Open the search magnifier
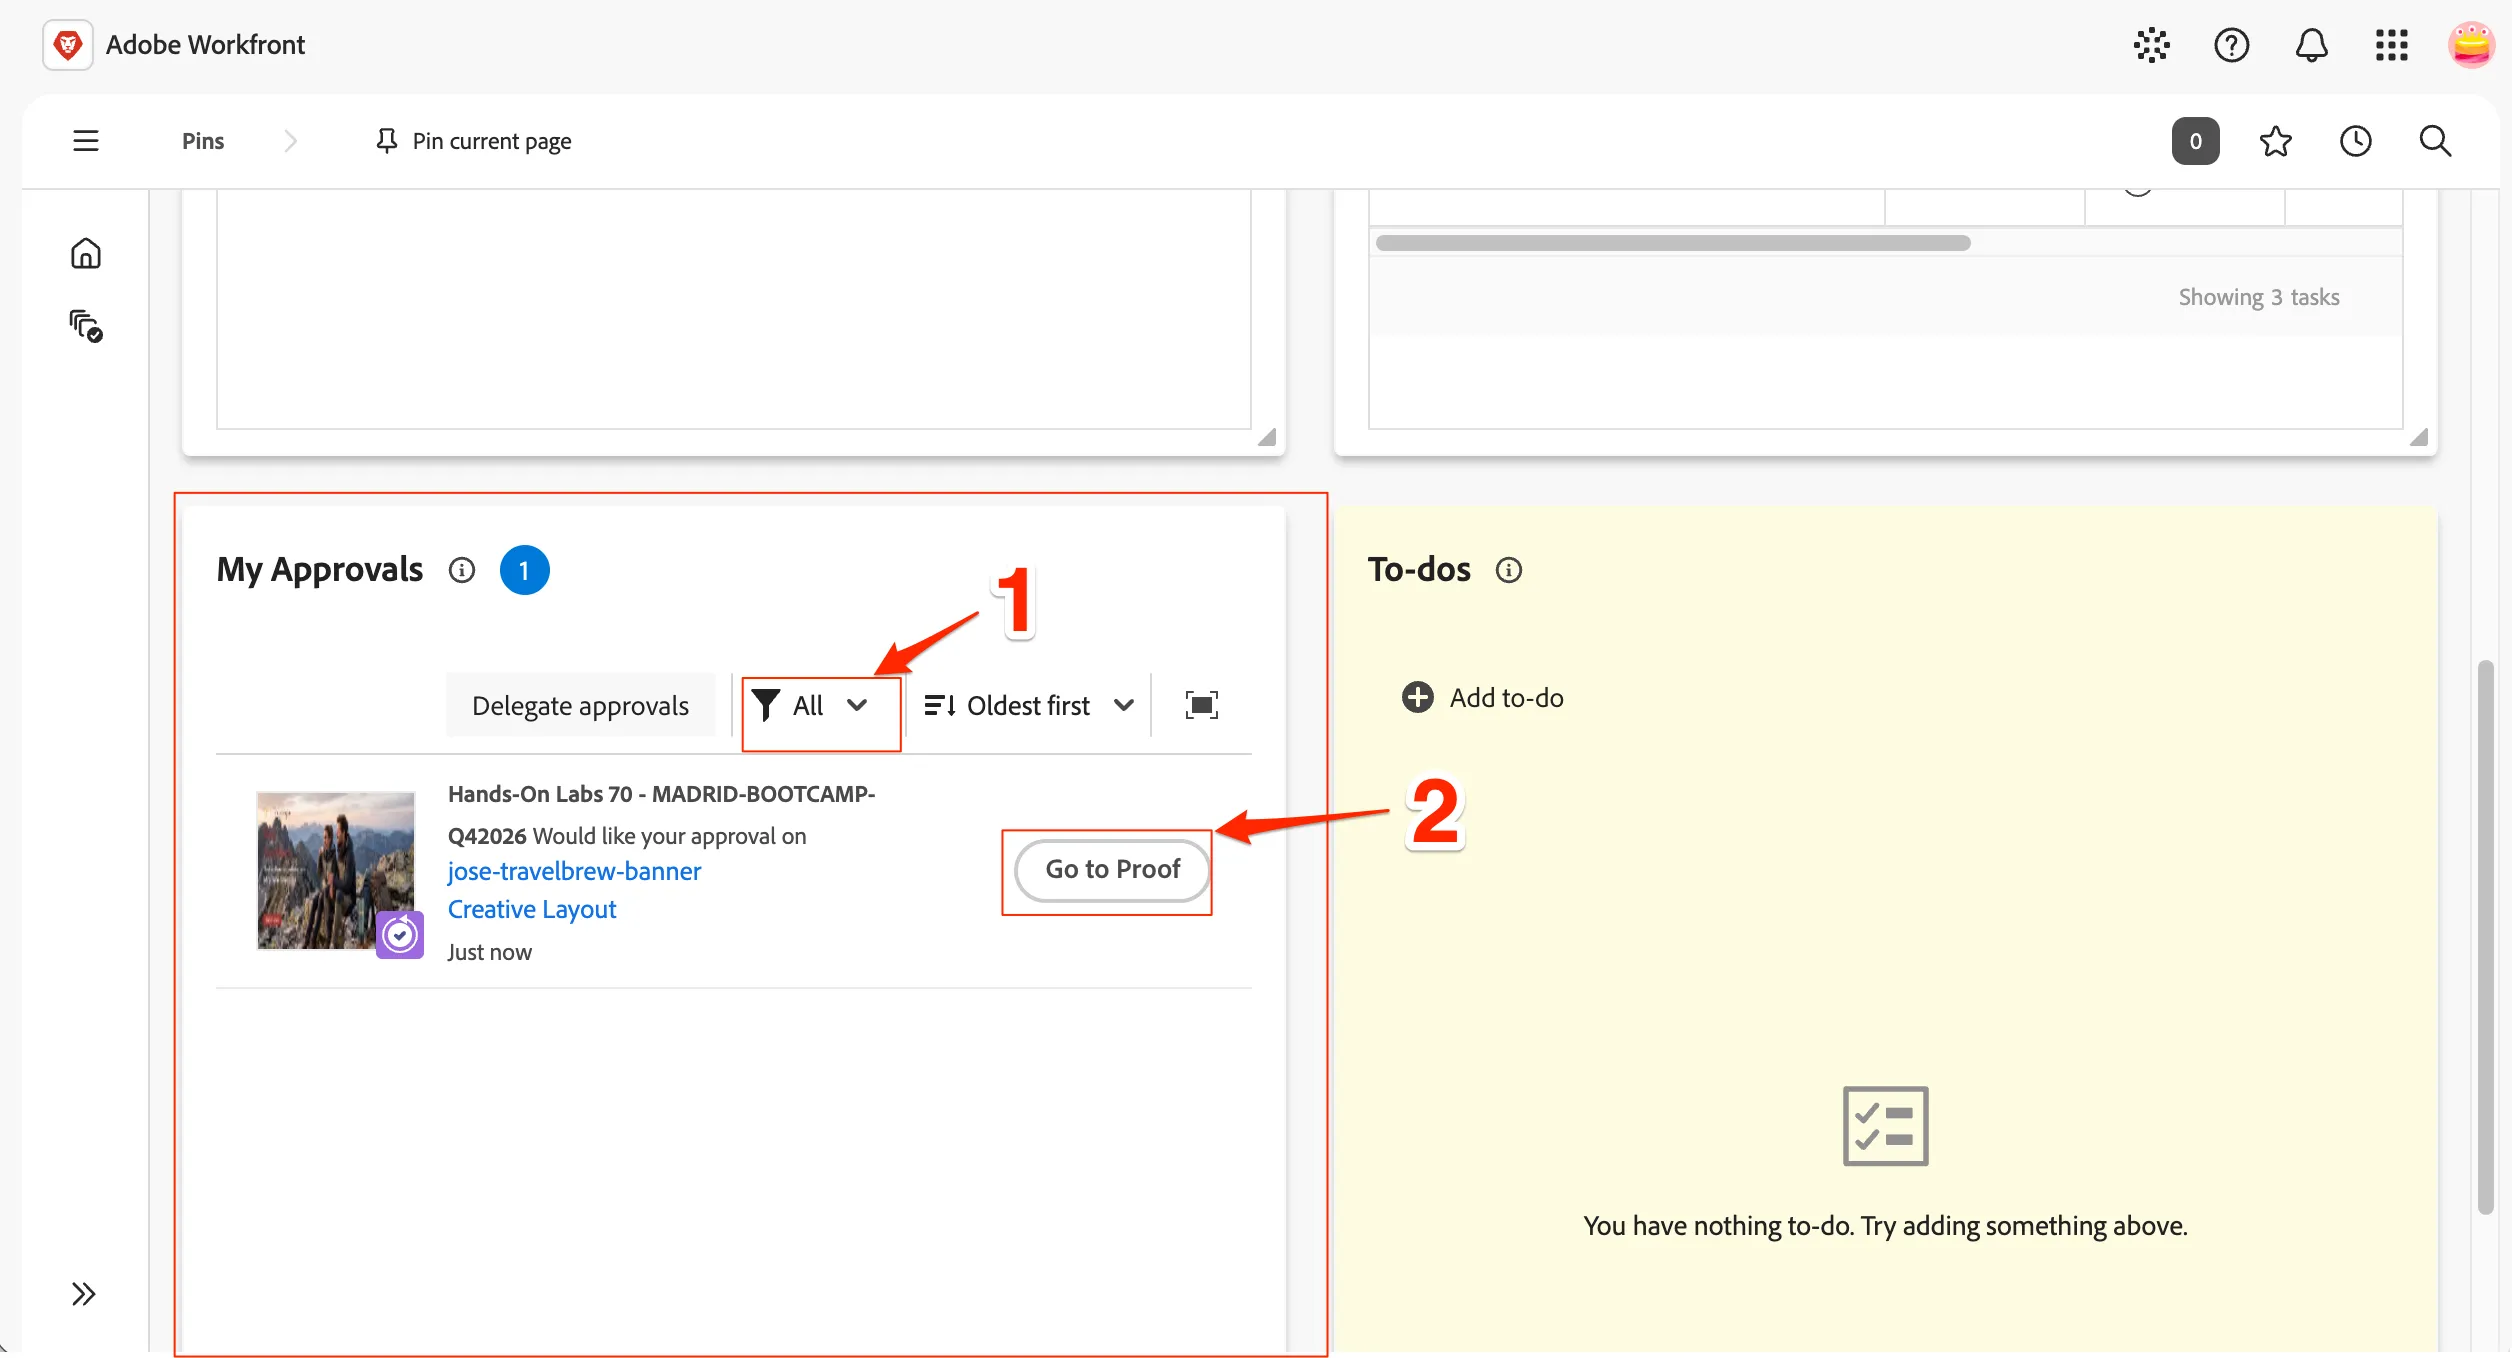This screenshot has height=1358, width=2512. pos(2435,141)
